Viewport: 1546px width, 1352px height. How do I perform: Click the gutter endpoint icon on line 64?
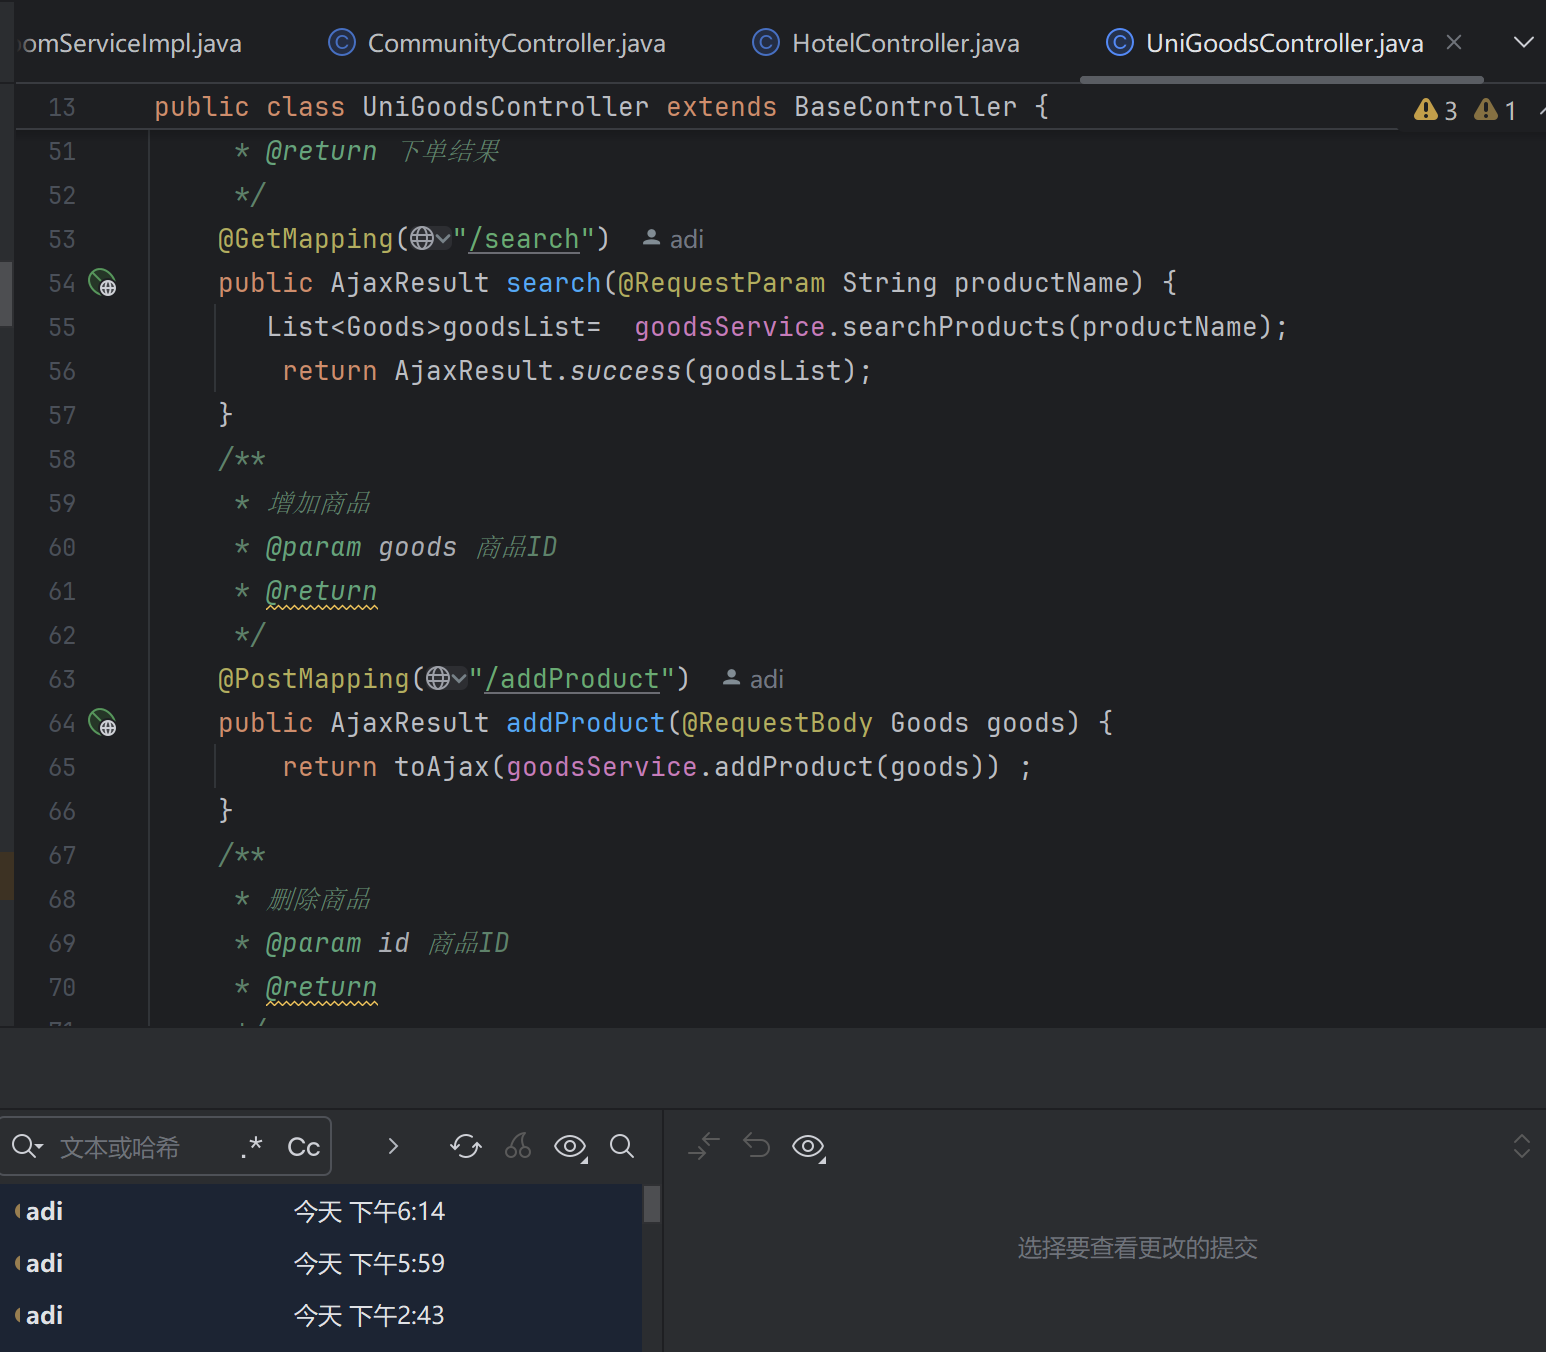click(102, 723)
